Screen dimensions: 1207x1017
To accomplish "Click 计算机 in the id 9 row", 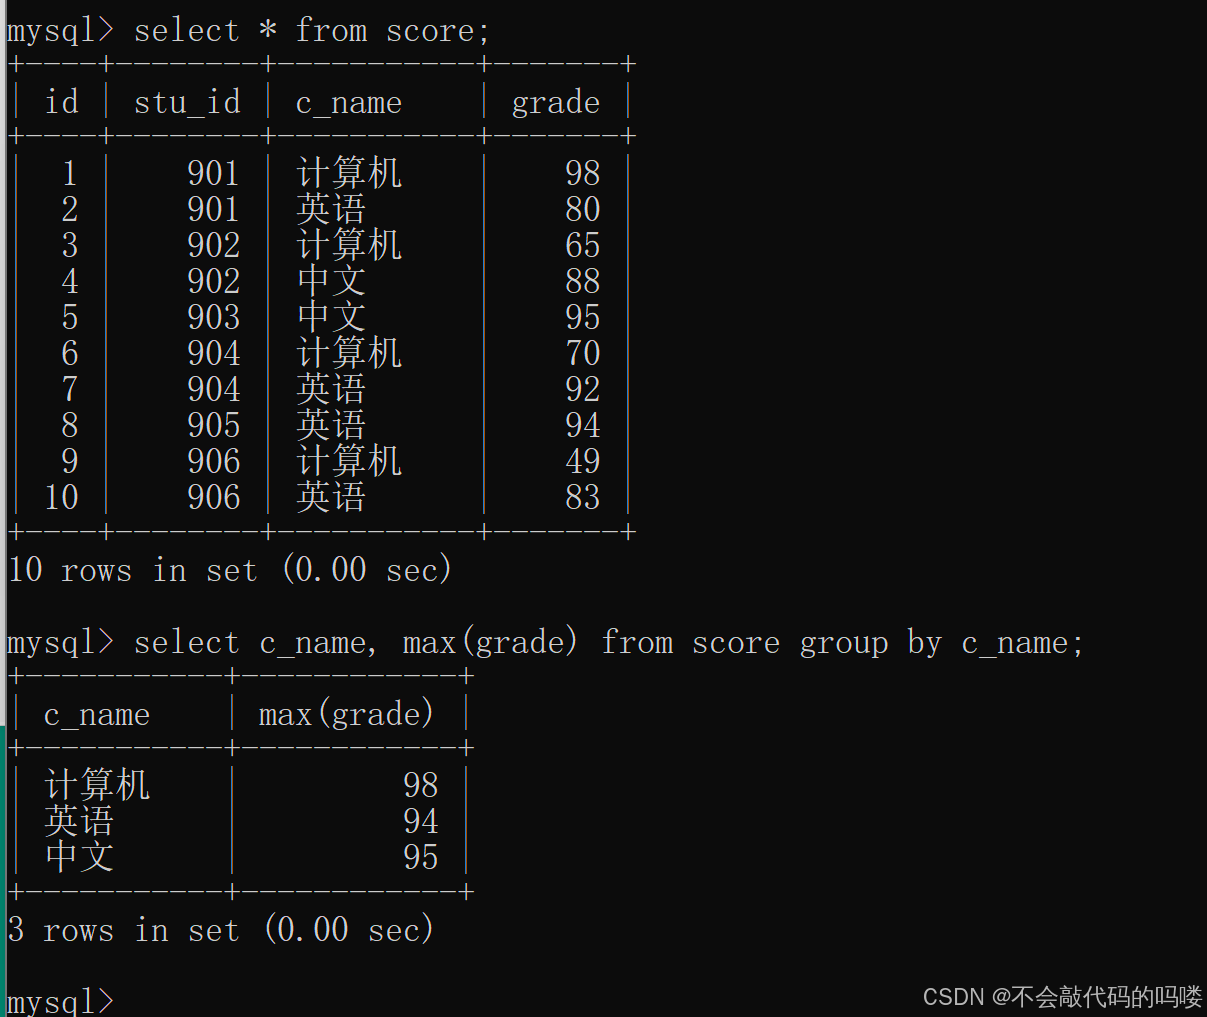I will pos(349,461).
